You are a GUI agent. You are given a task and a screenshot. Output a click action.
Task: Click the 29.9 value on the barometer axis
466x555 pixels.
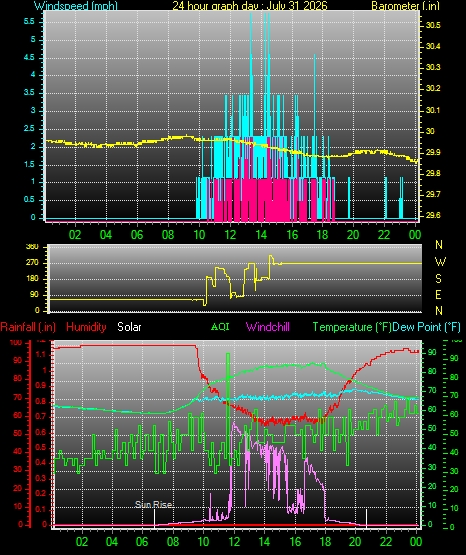point(433,152)
